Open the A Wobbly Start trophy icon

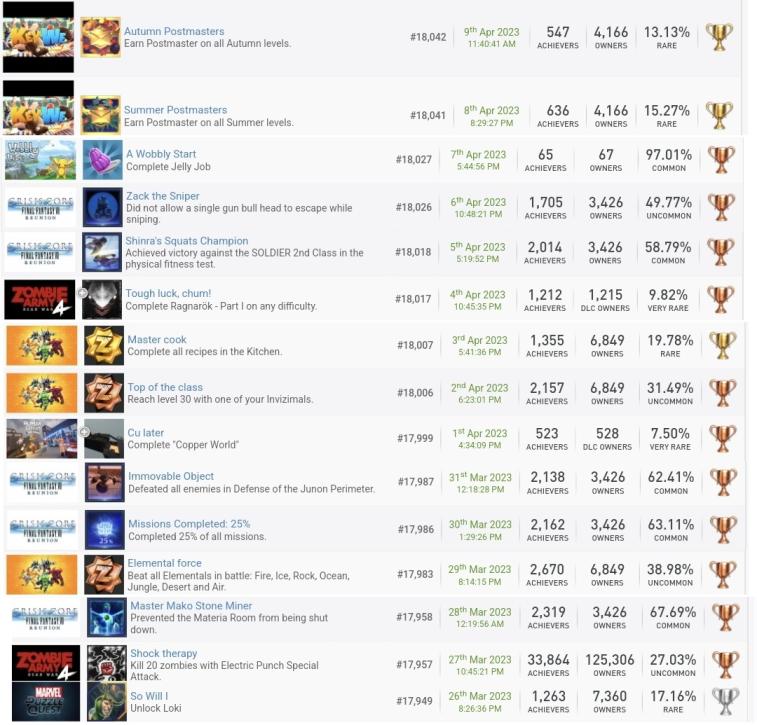[102, 160]
